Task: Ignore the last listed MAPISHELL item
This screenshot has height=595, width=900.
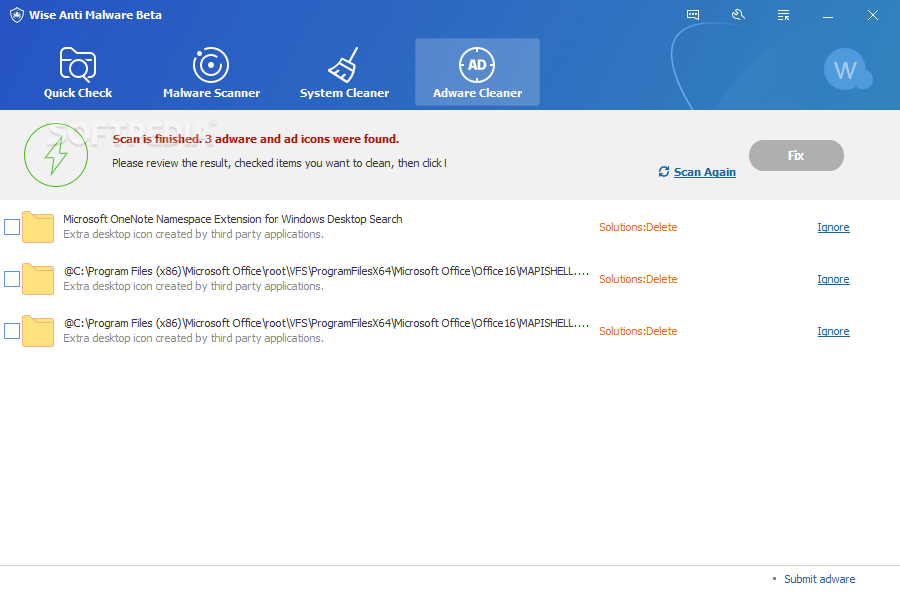Action: point(833,331)
